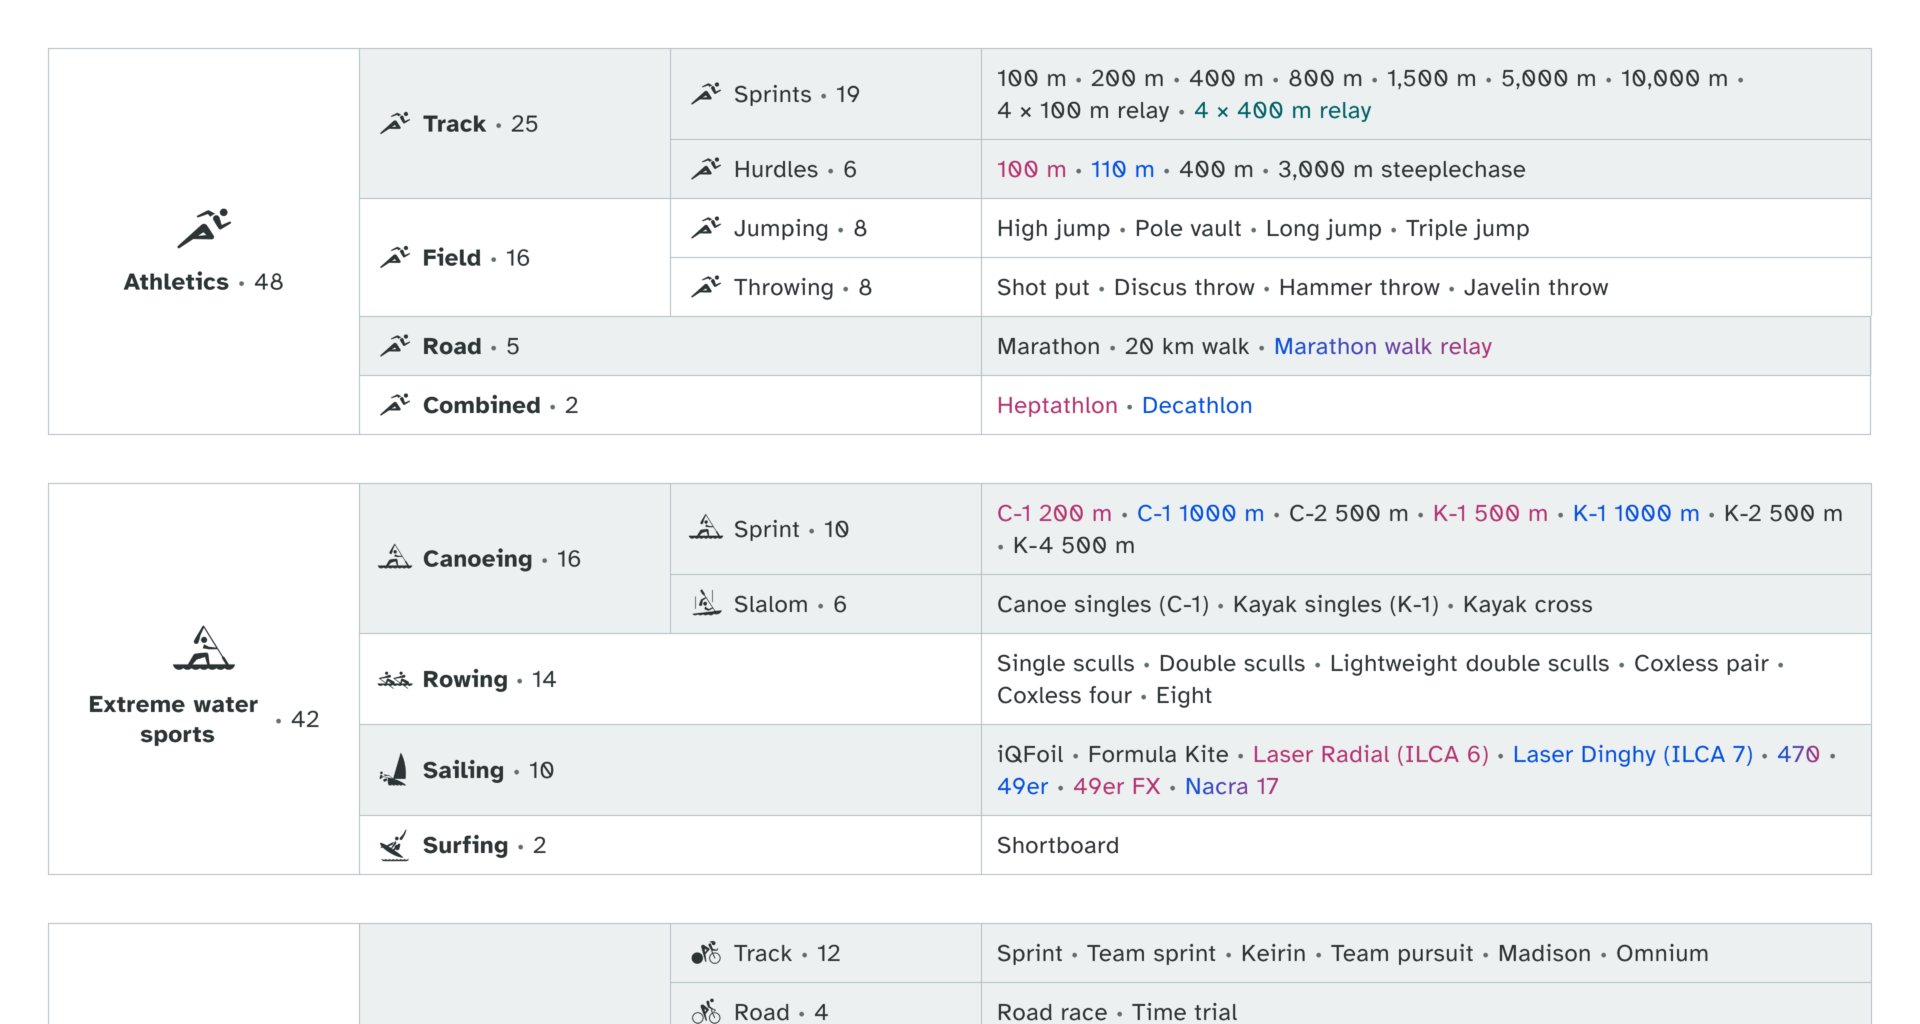Click the Formula Kite event text
Screen dimensions: 1920x1024
click(x=1158, y=754)
